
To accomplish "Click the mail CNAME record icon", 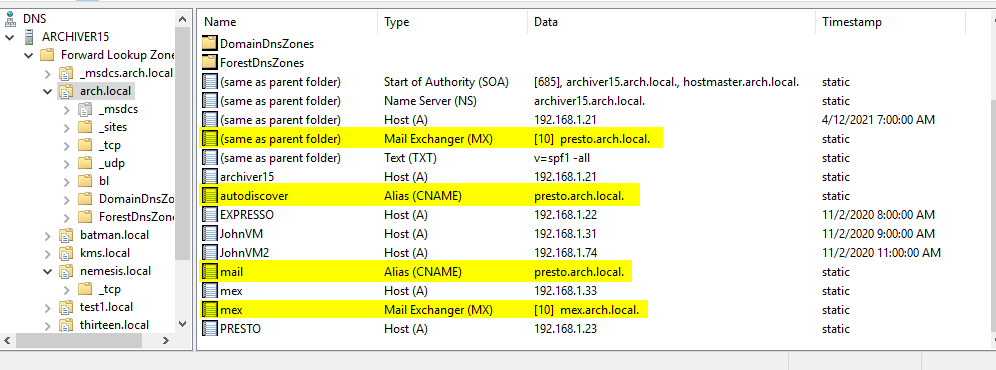I will 210,272.
